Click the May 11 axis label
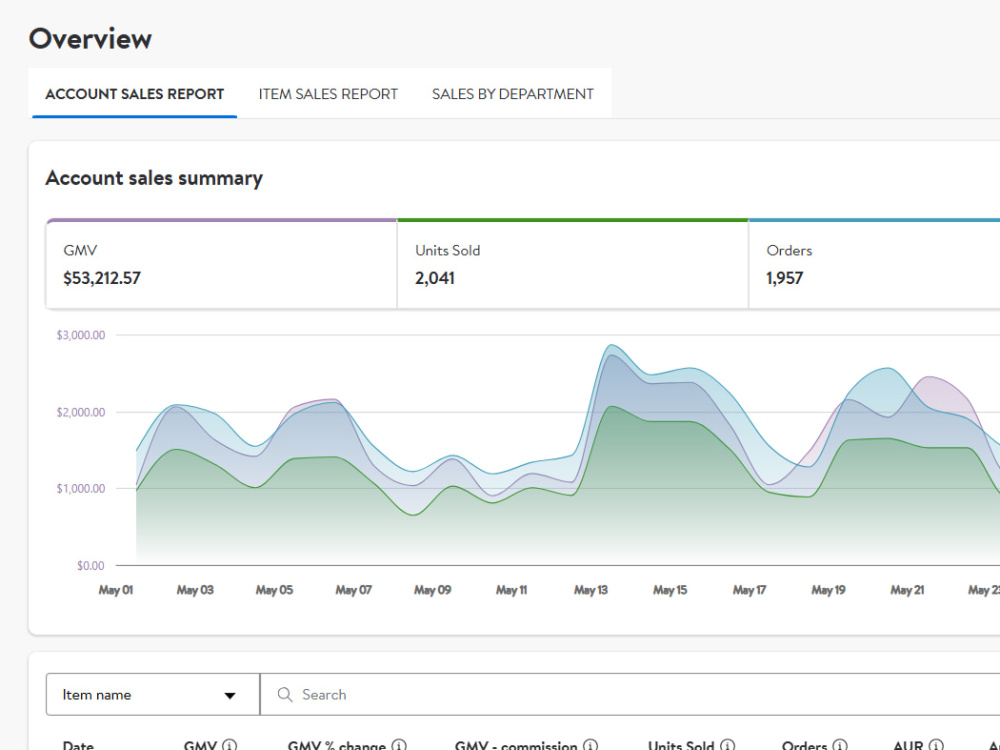 click(x=511, y=590)
